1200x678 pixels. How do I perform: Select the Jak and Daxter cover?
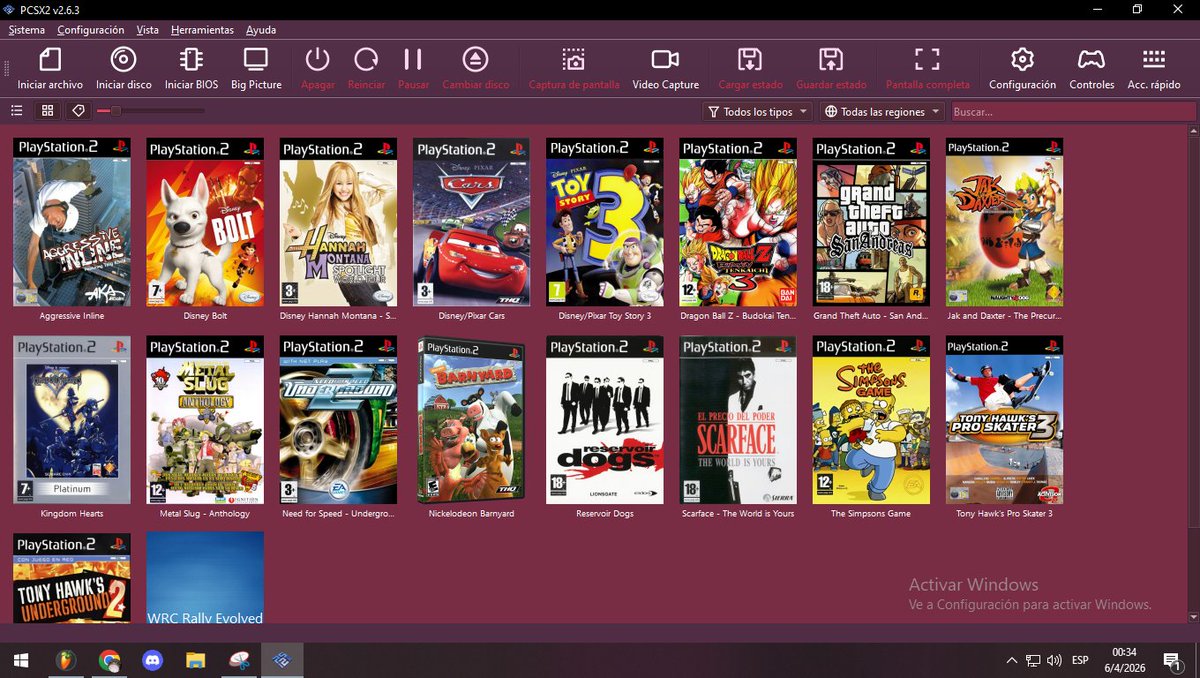1005,222
